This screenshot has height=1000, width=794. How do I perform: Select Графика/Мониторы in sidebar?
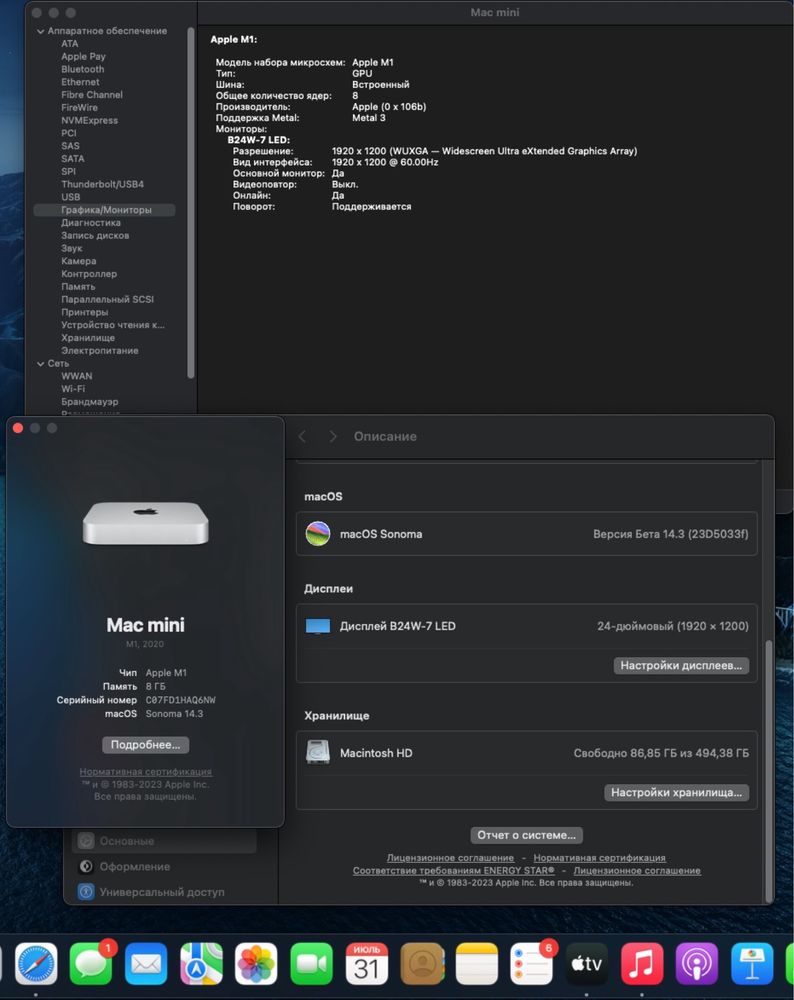point(105,210)
